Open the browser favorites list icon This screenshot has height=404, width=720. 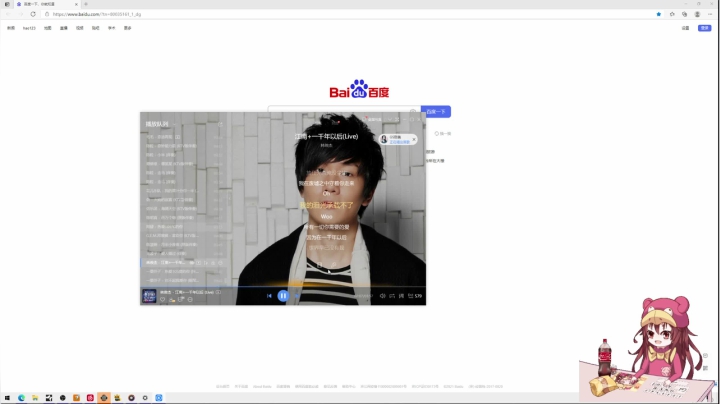pyautogui.click(x=672, y=14)
